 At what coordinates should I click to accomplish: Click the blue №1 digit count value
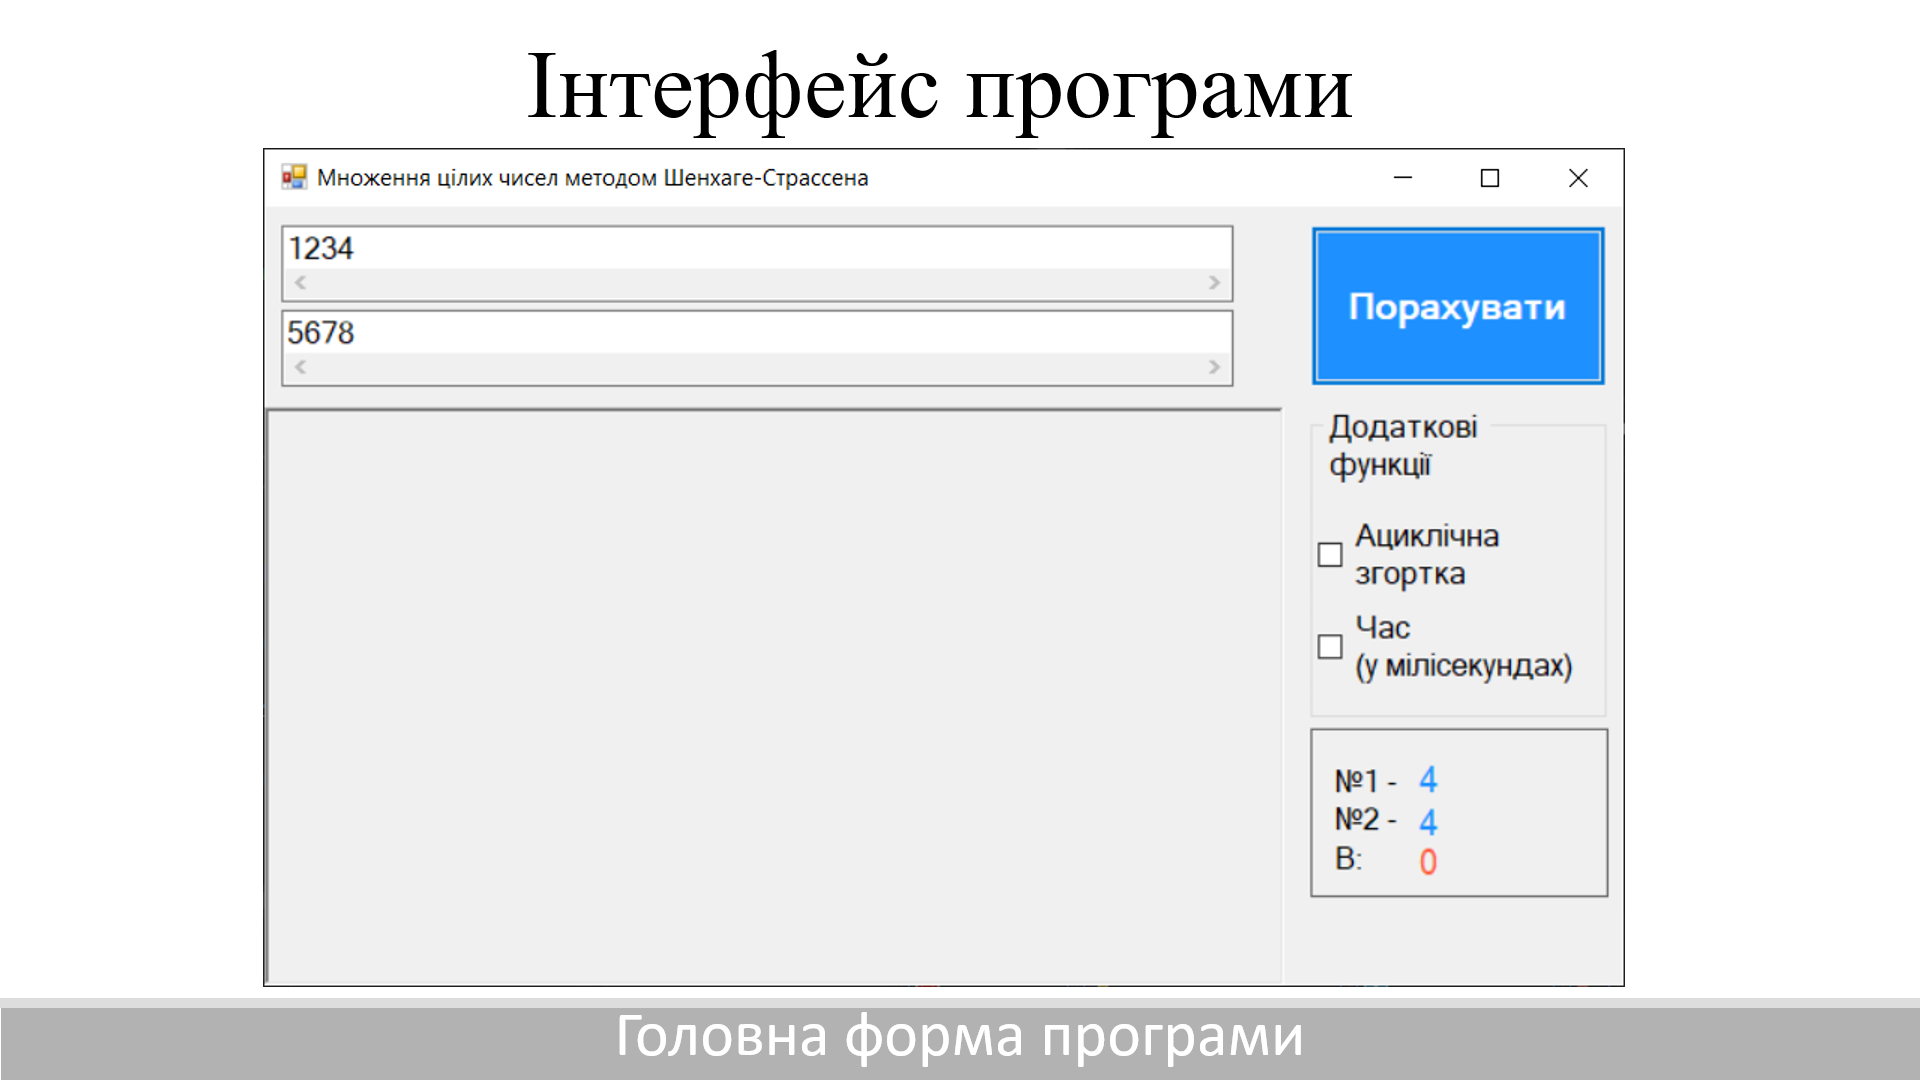(x=1428, y=780)
